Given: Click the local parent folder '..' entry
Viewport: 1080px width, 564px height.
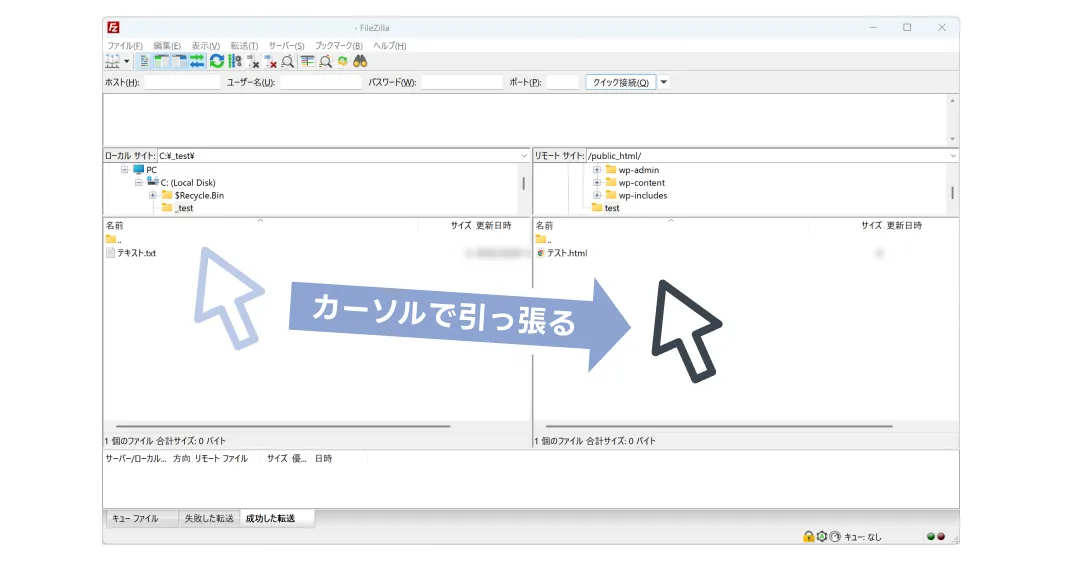Looking at the screenshot, I should pos(114,240).
